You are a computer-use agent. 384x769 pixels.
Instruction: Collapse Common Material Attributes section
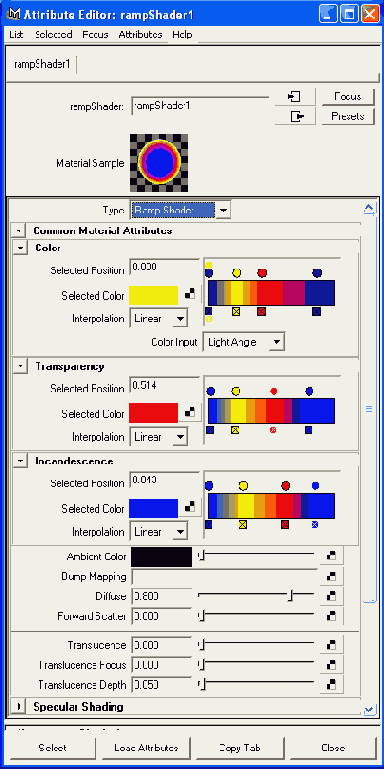pyautogui.click(x=18, y=231)
